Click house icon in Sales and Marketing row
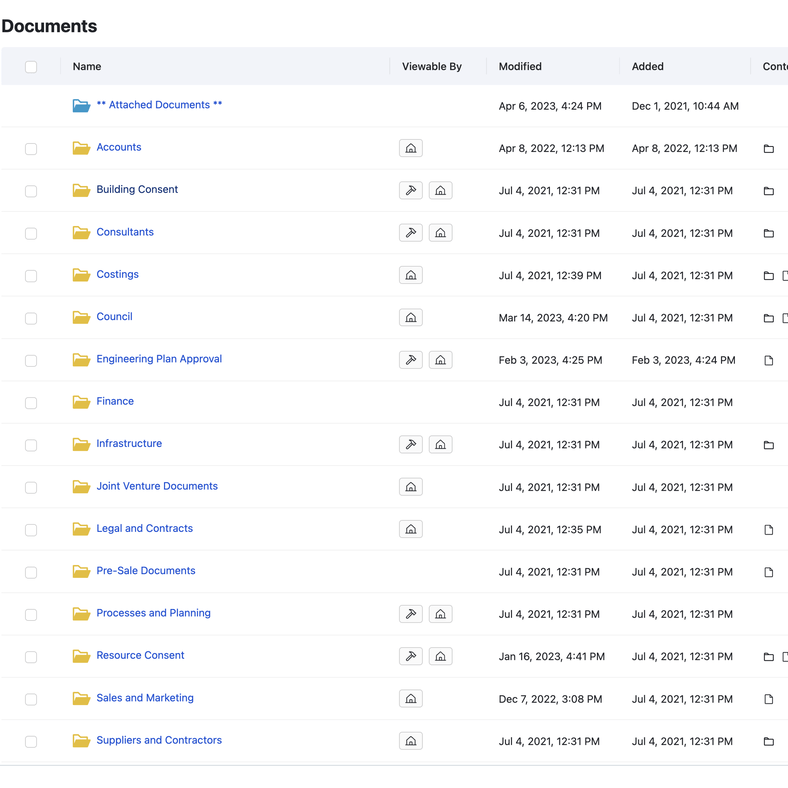 pos(410,699)
